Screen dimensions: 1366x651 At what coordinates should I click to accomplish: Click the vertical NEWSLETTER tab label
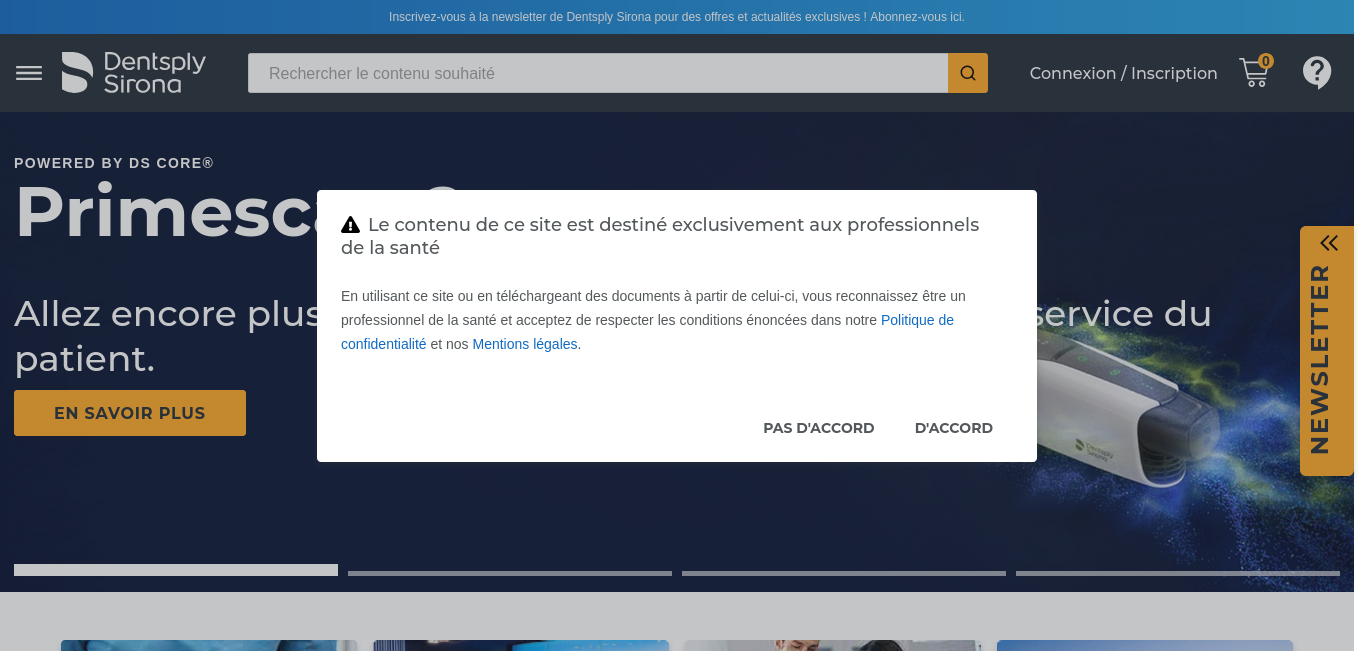click(x=1320, y=359)
